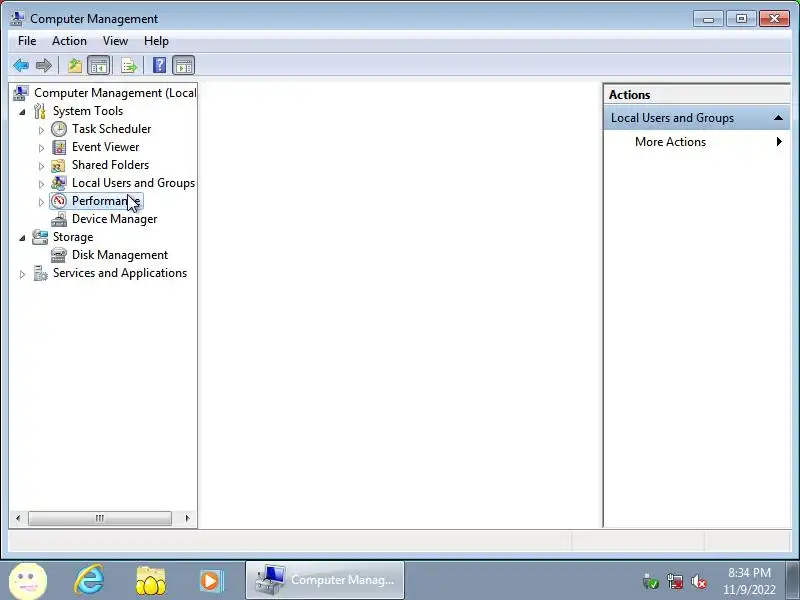This screenshot has height=600, width=800.
Task: Click the Device Manager icon
Action: coord(59,219)
